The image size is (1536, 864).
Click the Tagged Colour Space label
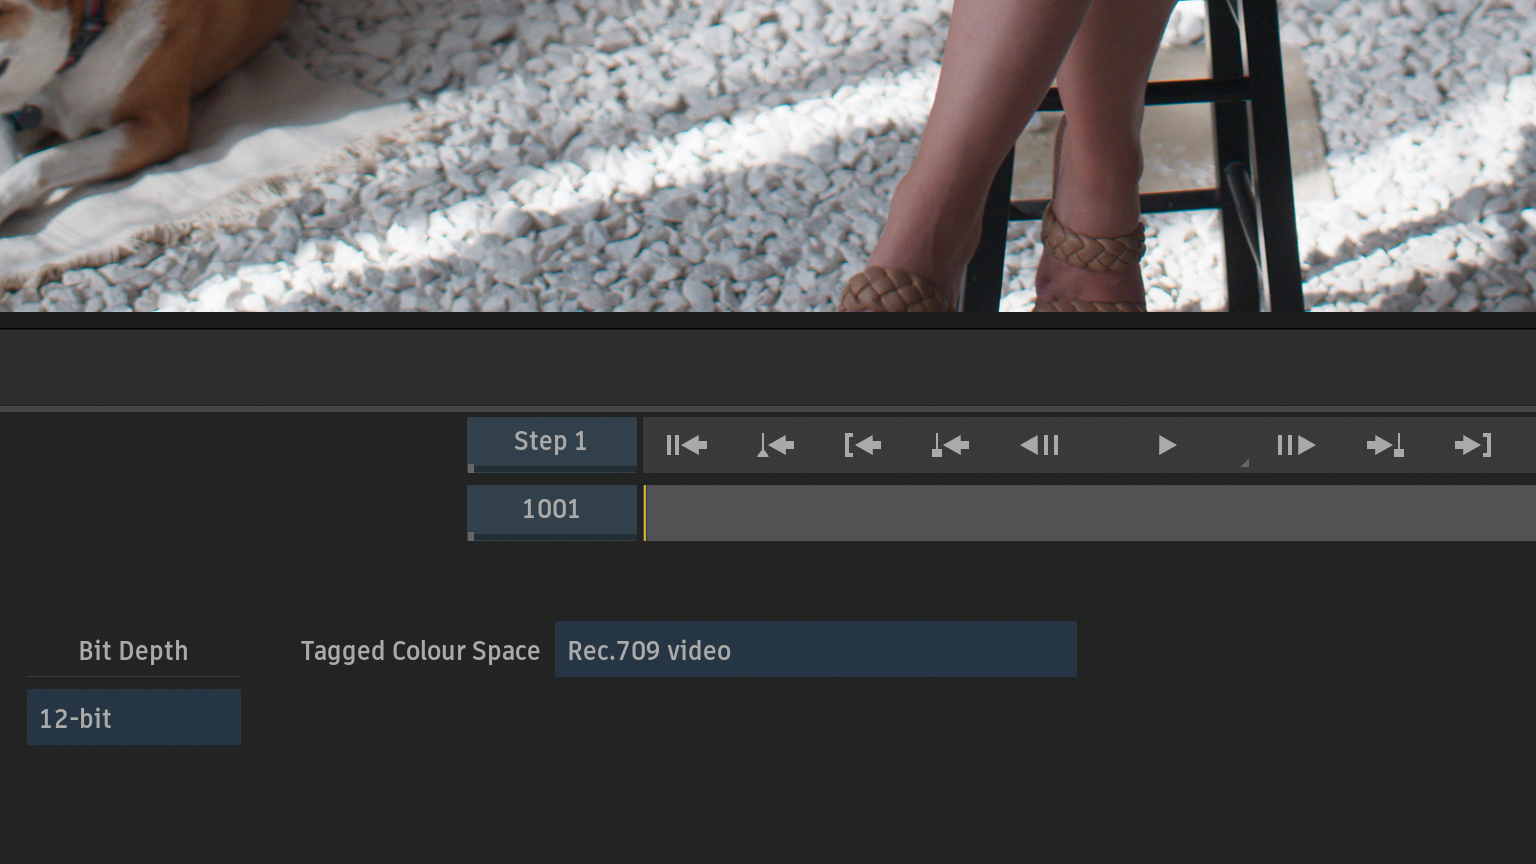click(x=420, y=651)
